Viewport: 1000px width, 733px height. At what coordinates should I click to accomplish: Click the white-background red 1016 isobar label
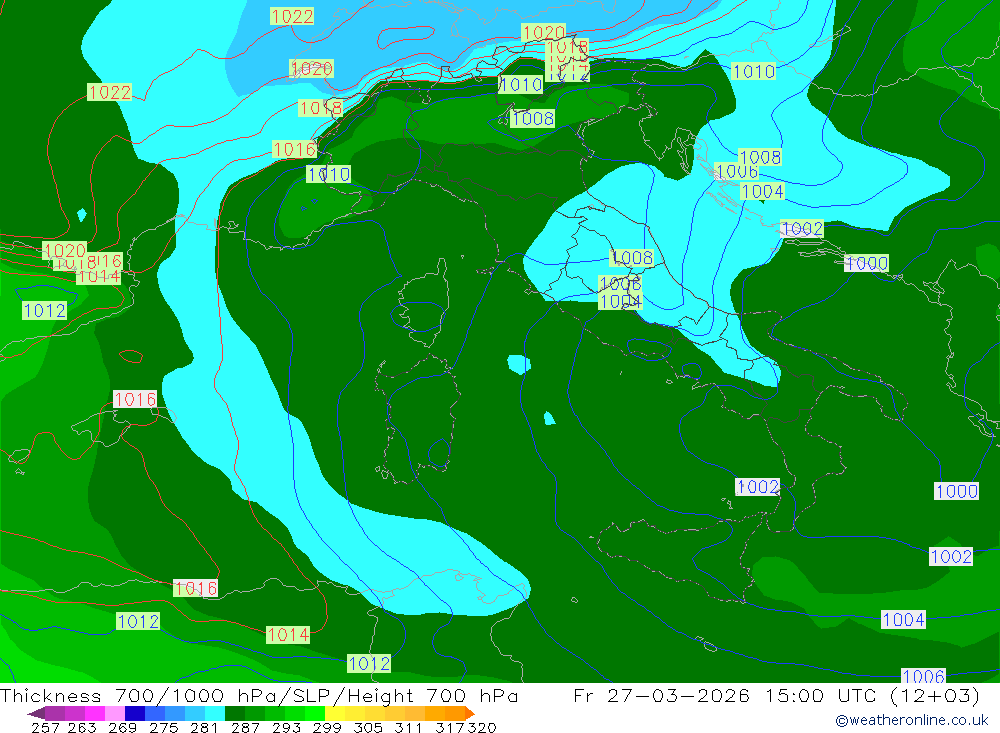[135, 399]
